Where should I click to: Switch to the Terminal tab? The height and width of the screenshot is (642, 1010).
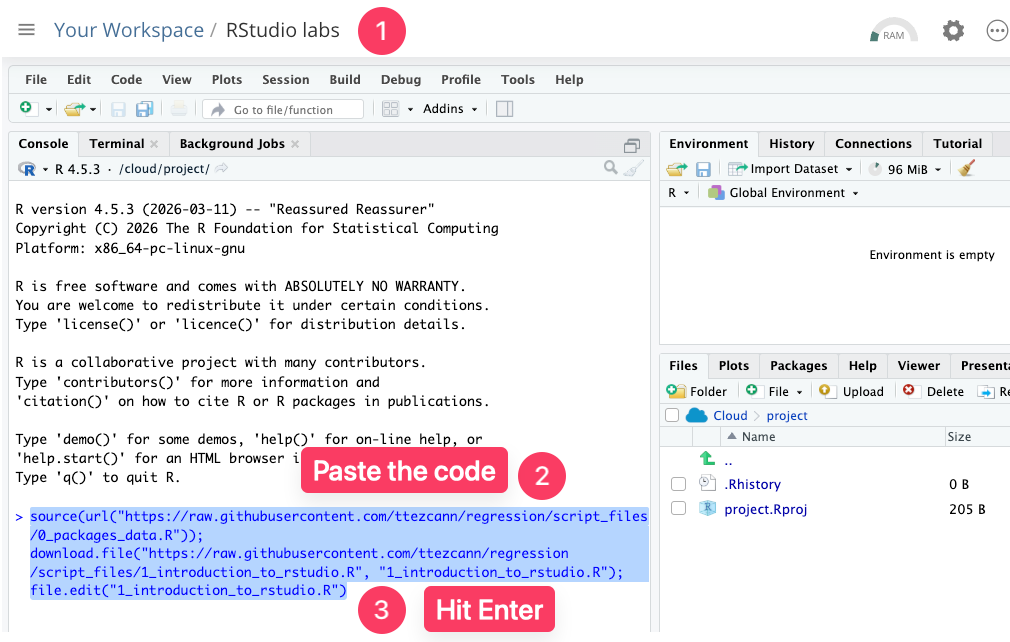coord(117,144)
